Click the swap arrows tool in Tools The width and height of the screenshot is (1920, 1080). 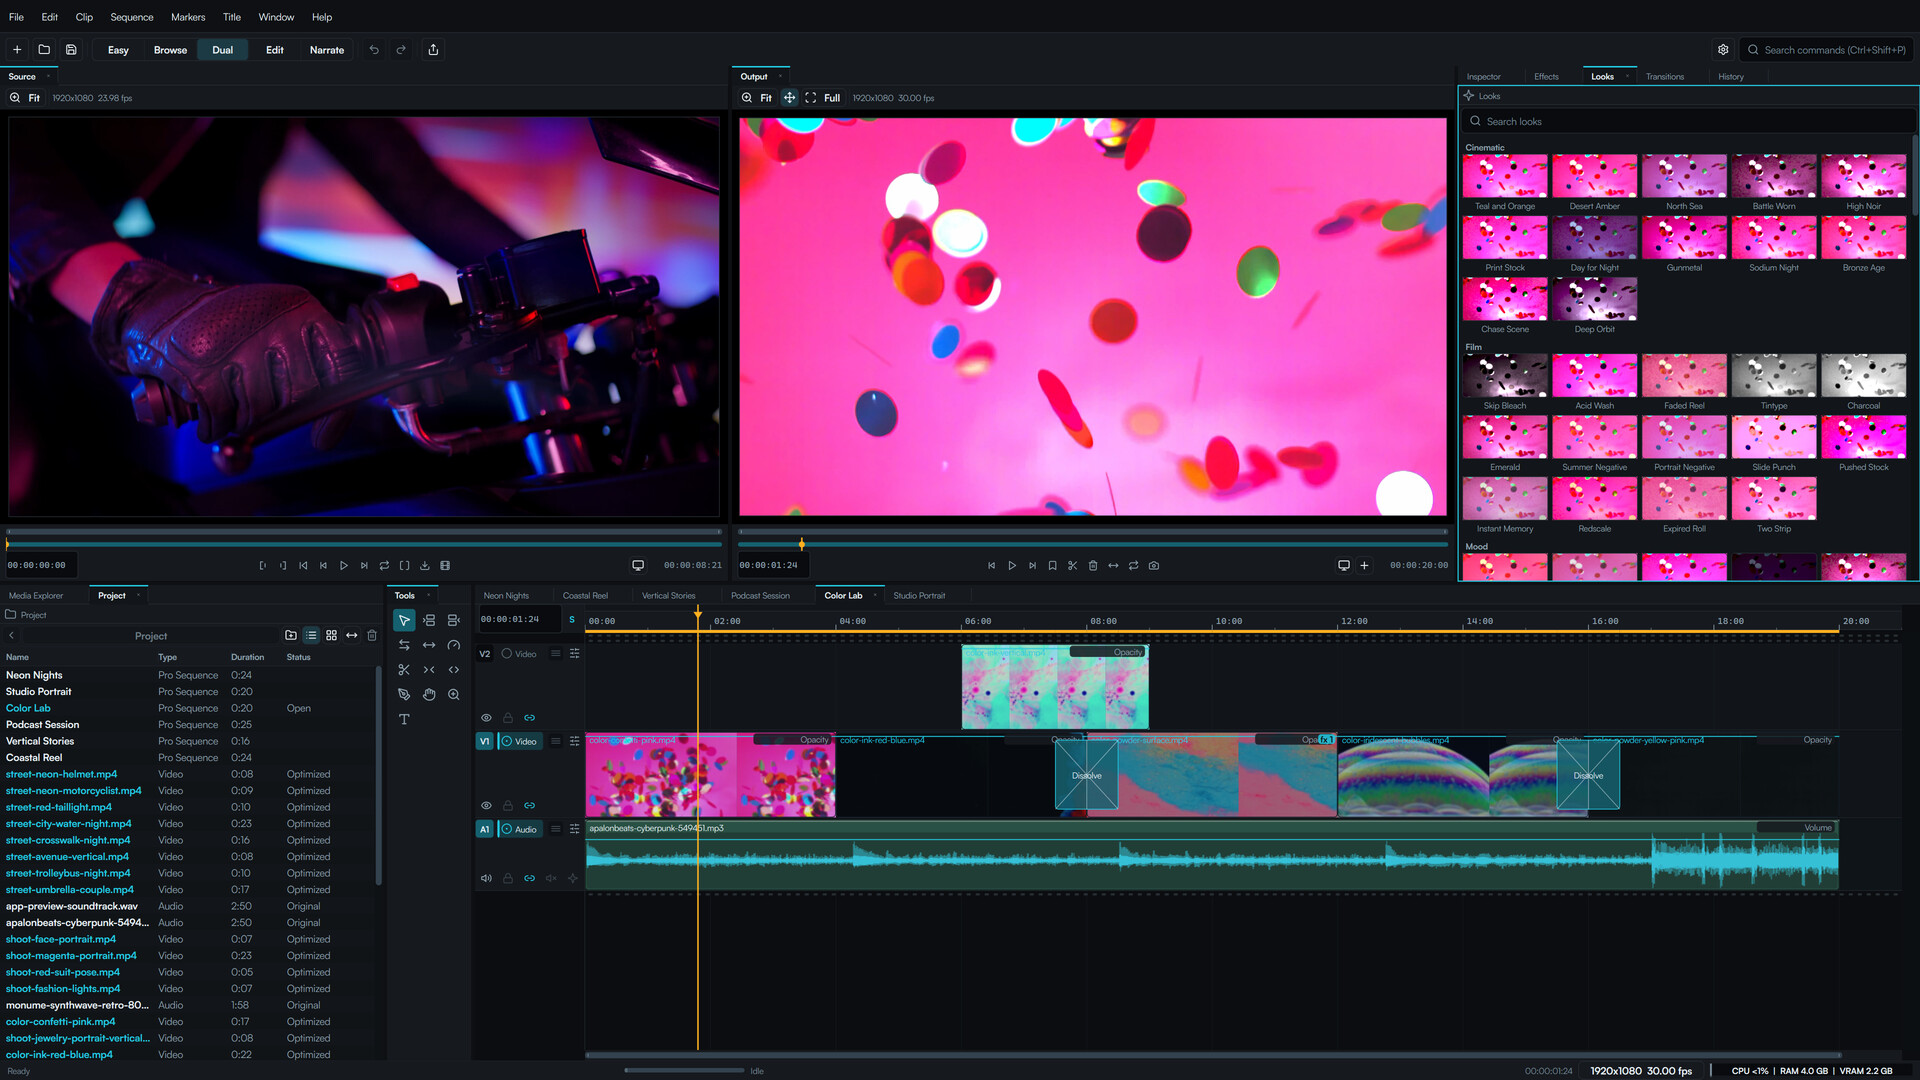click(x=404, y=645)
